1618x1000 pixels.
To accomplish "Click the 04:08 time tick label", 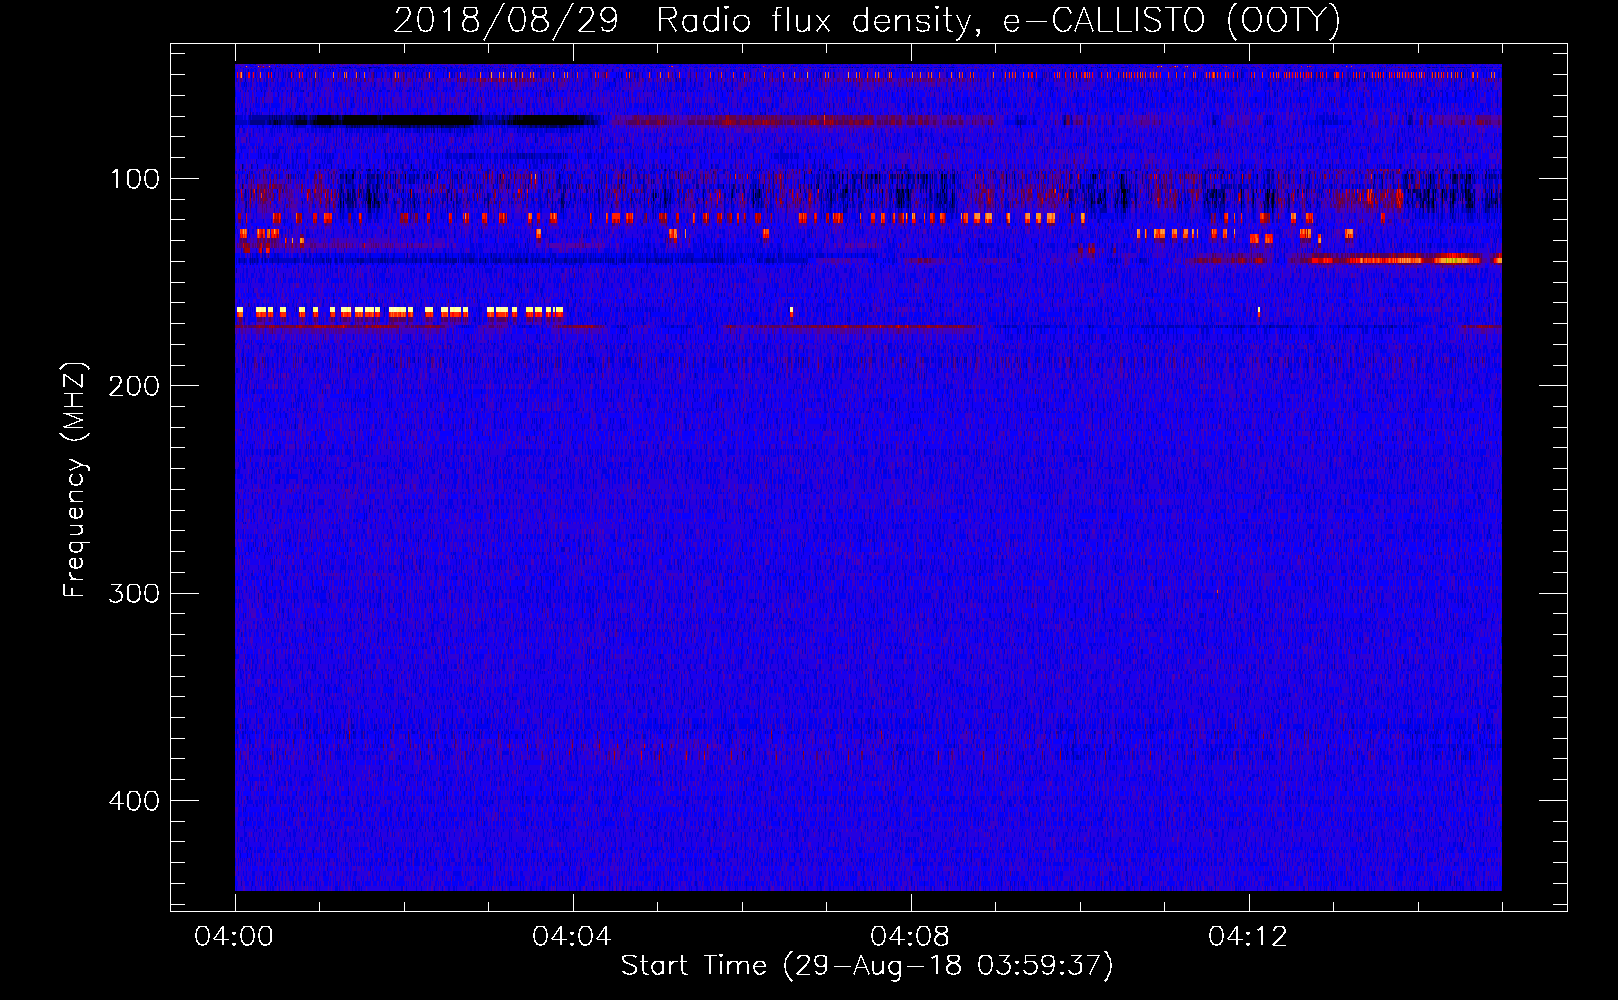I will [910, 936].
